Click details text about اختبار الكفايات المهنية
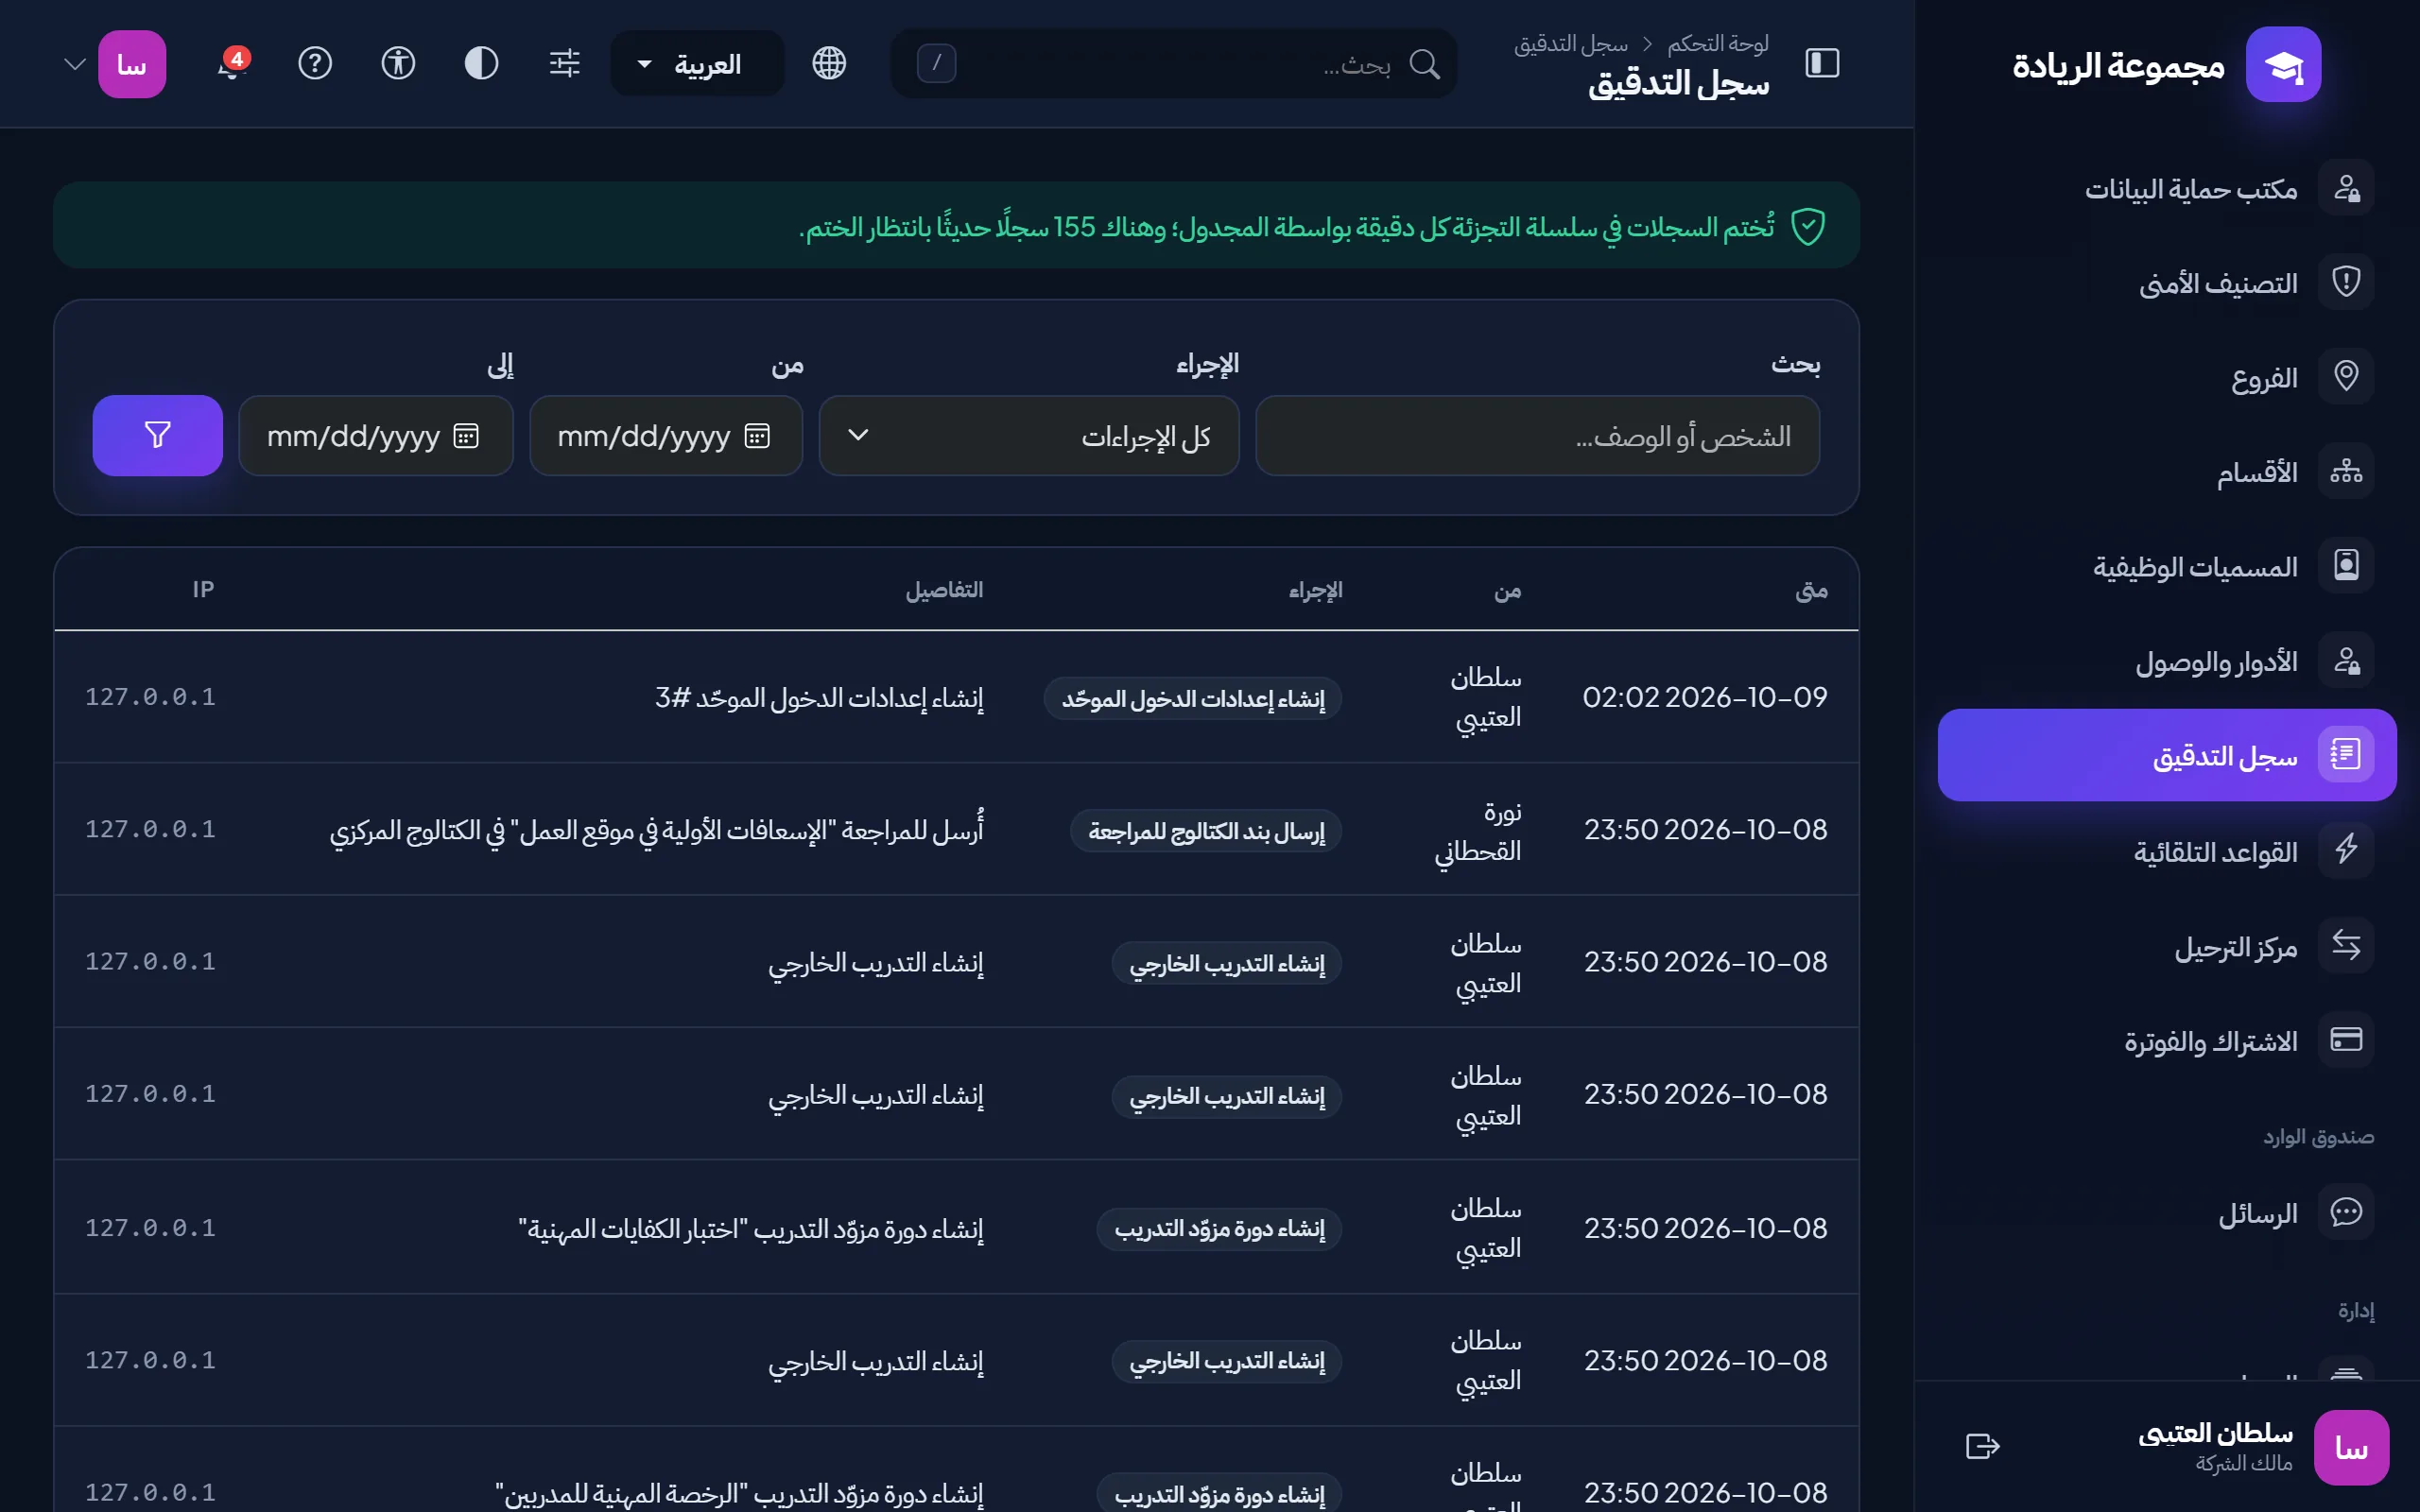 (x=751, y=1228)
